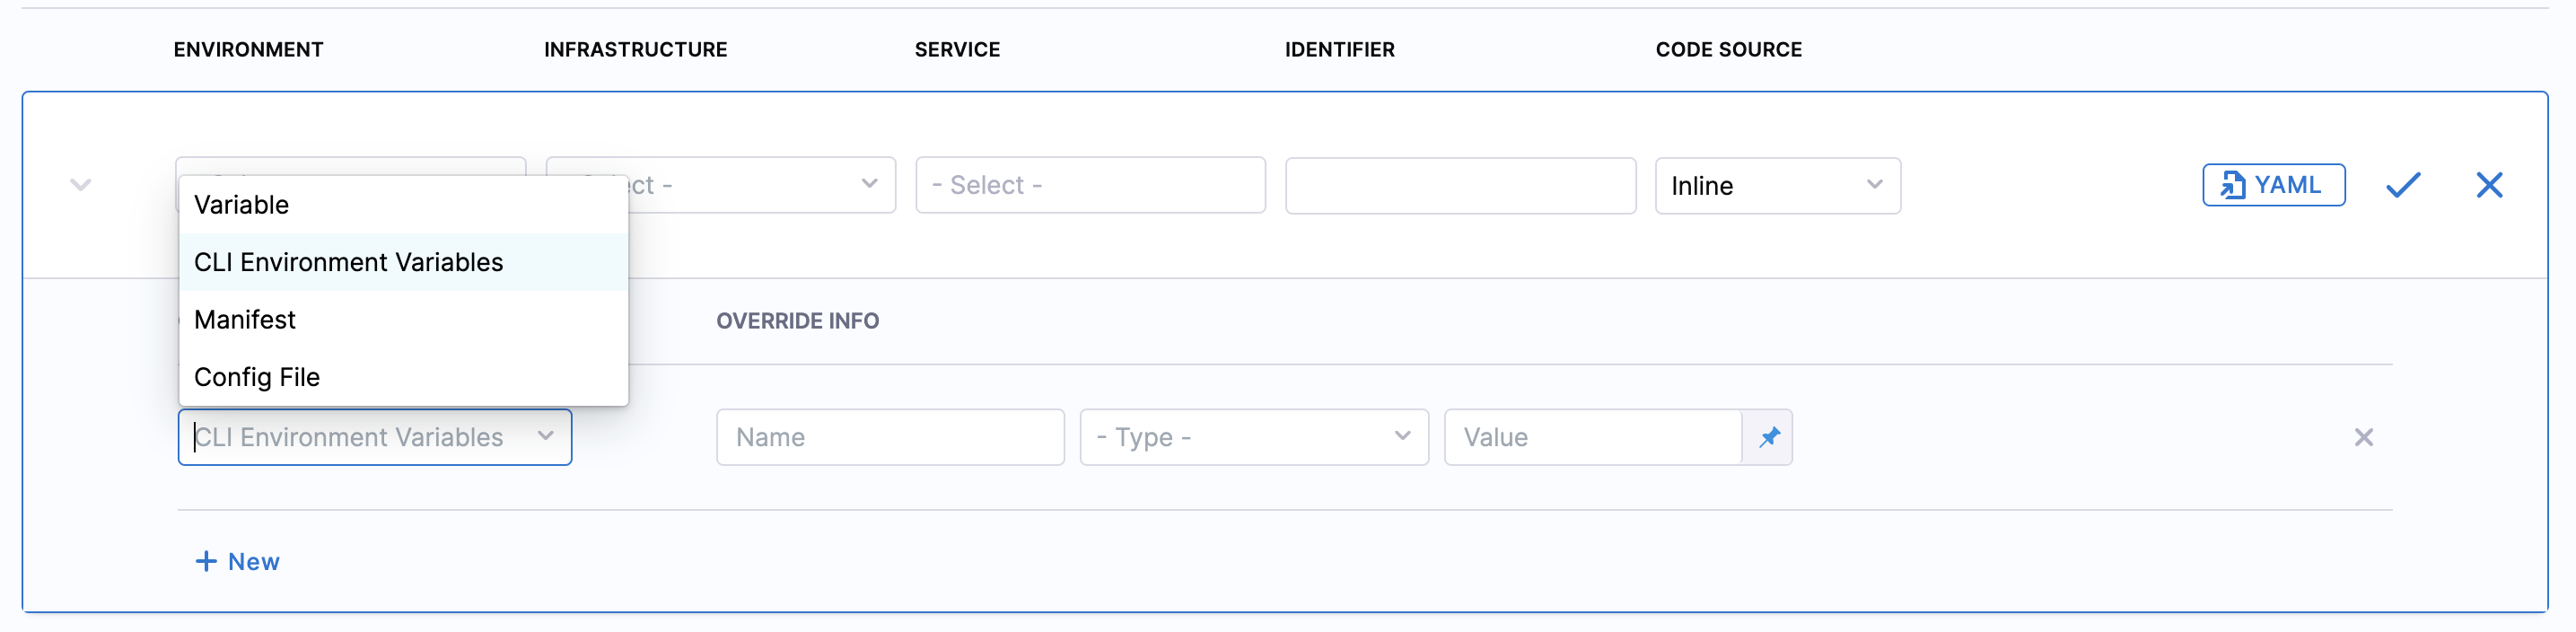
Task: Select CLI Environment Variables option in list
Action: [x=348, y=262]
